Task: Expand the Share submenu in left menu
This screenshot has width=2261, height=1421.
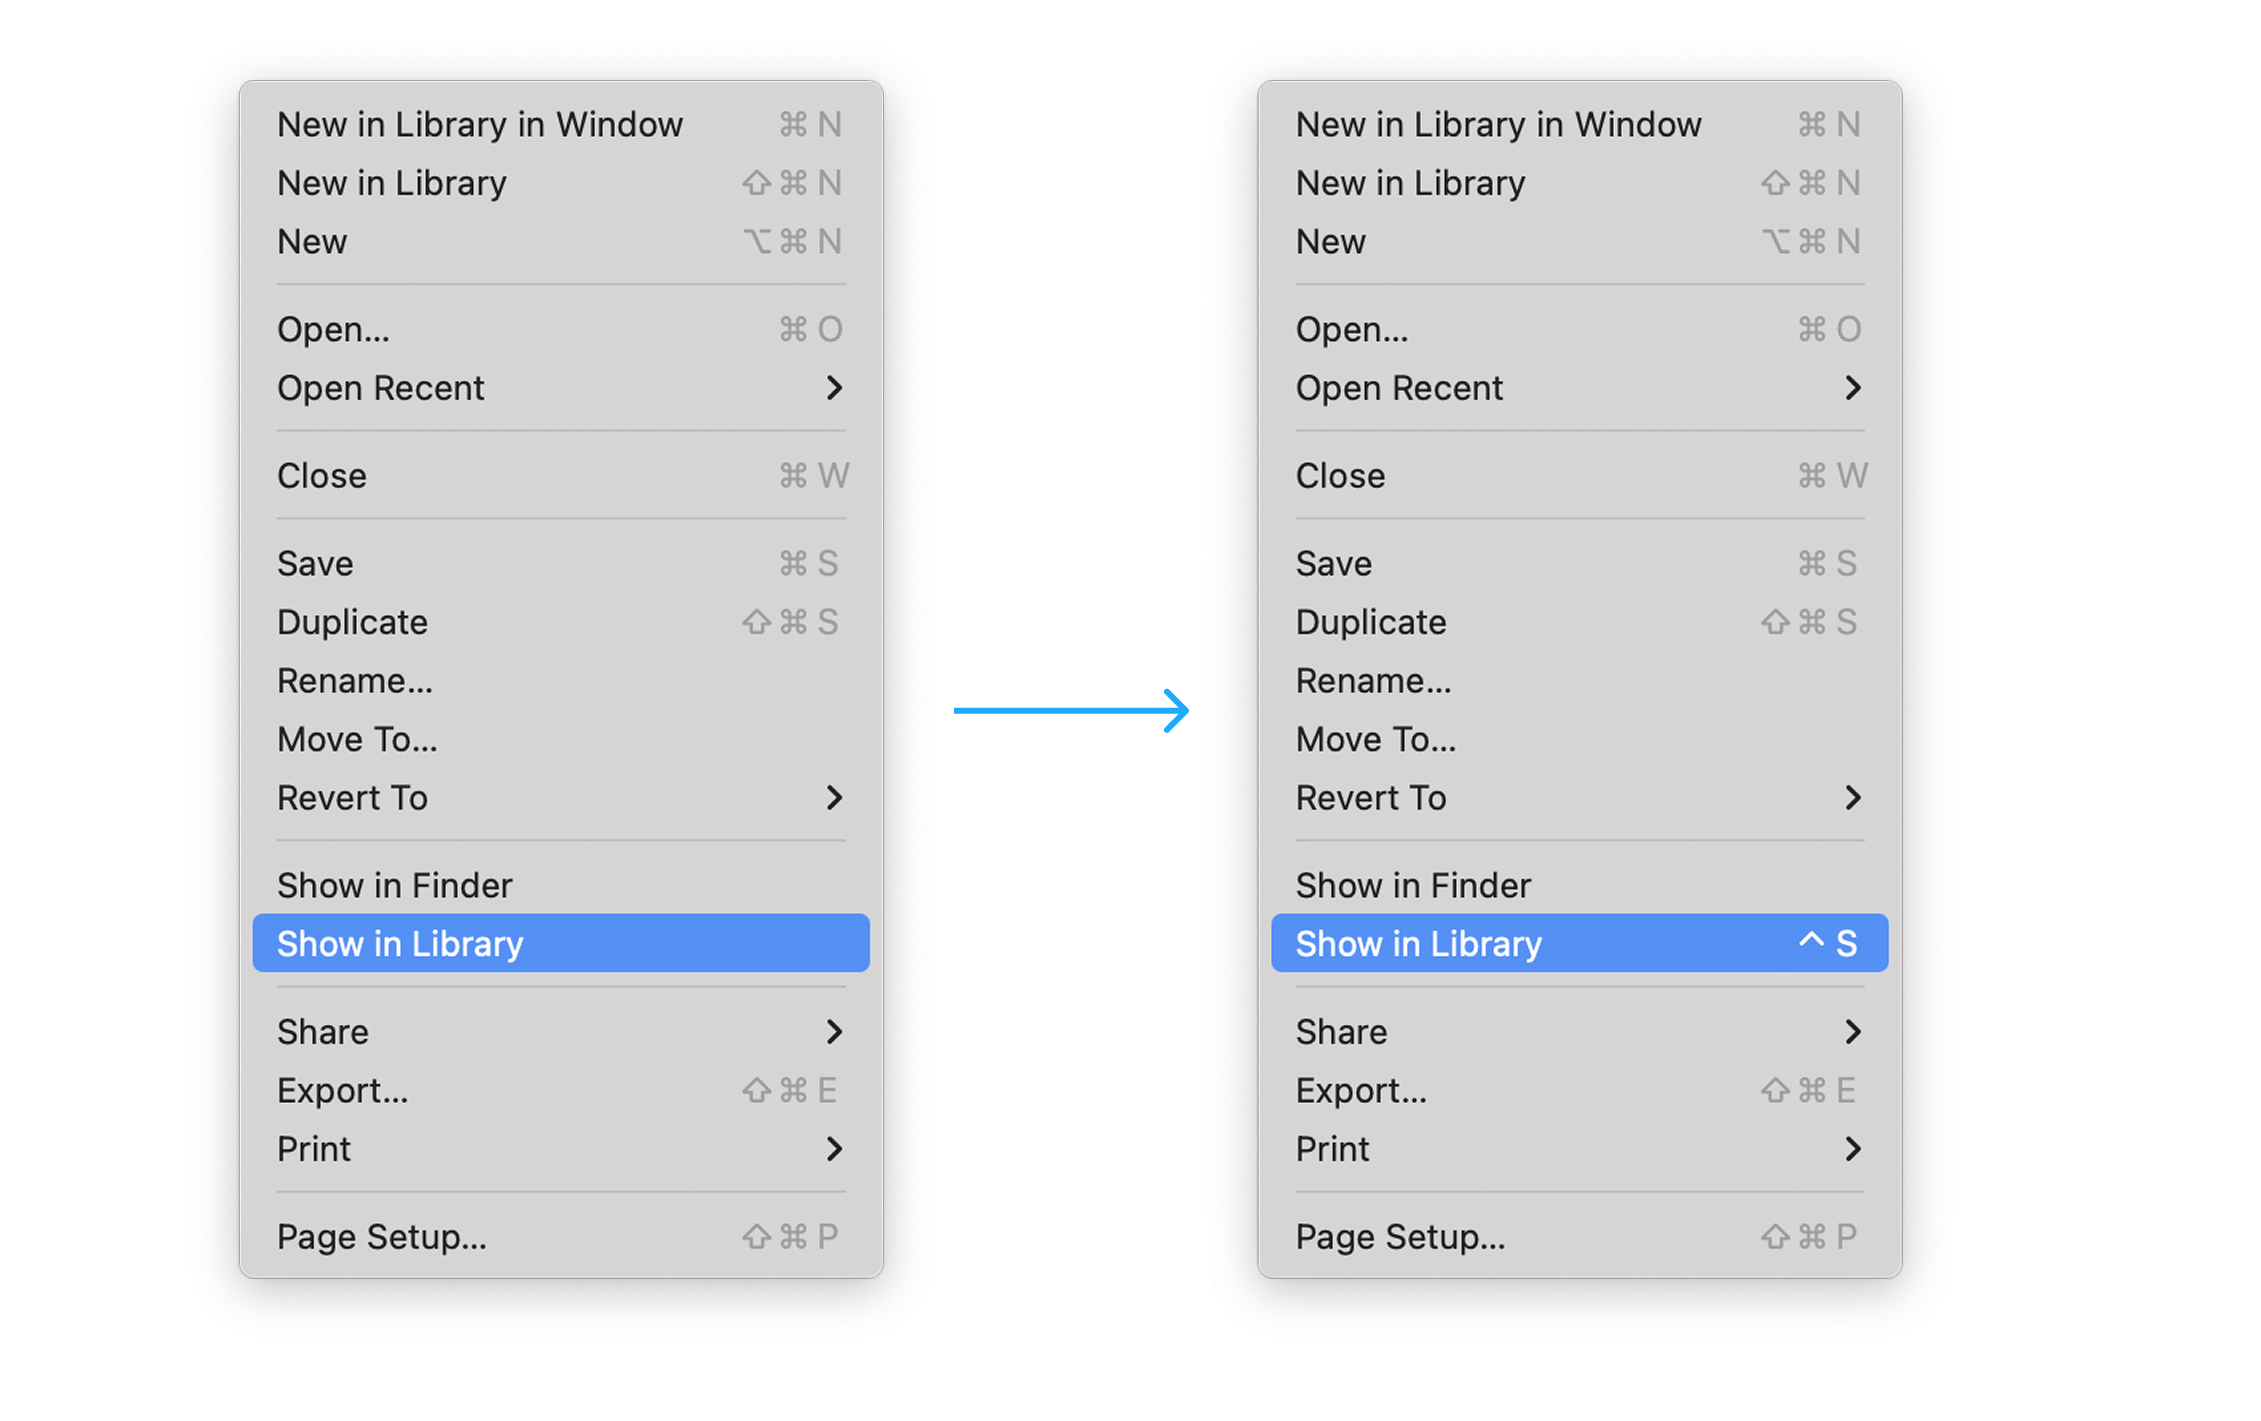Action: click(x=836, y=1031)
